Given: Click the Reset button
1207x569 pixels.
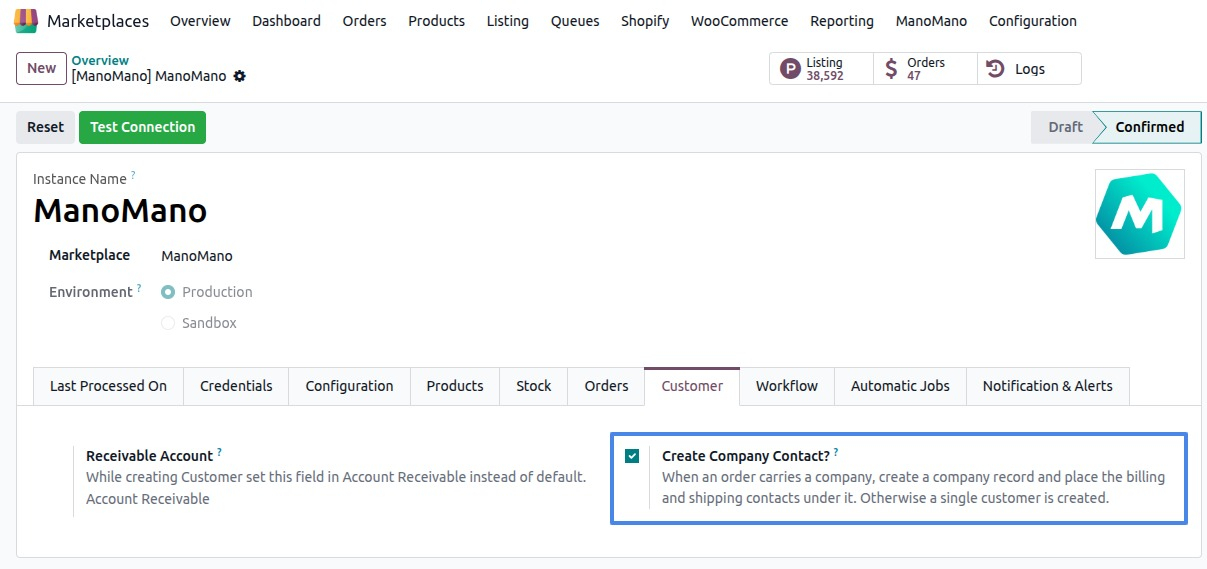Looking at the screenshot, I should point(45,127).
